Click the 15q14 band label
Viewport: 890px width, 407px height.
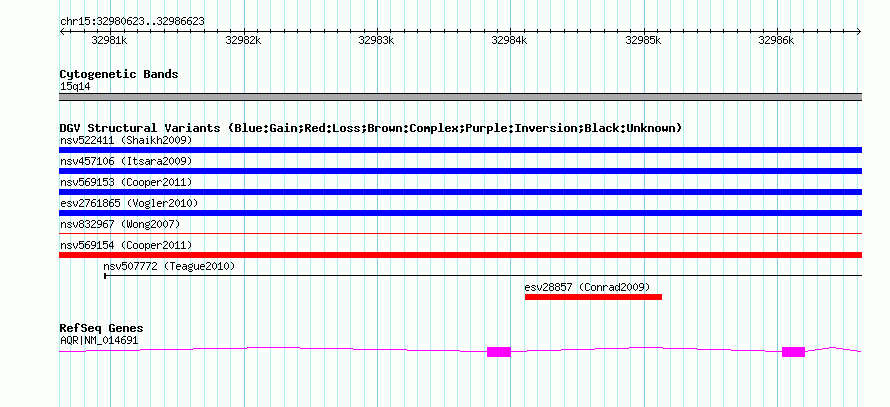(75, 86)
